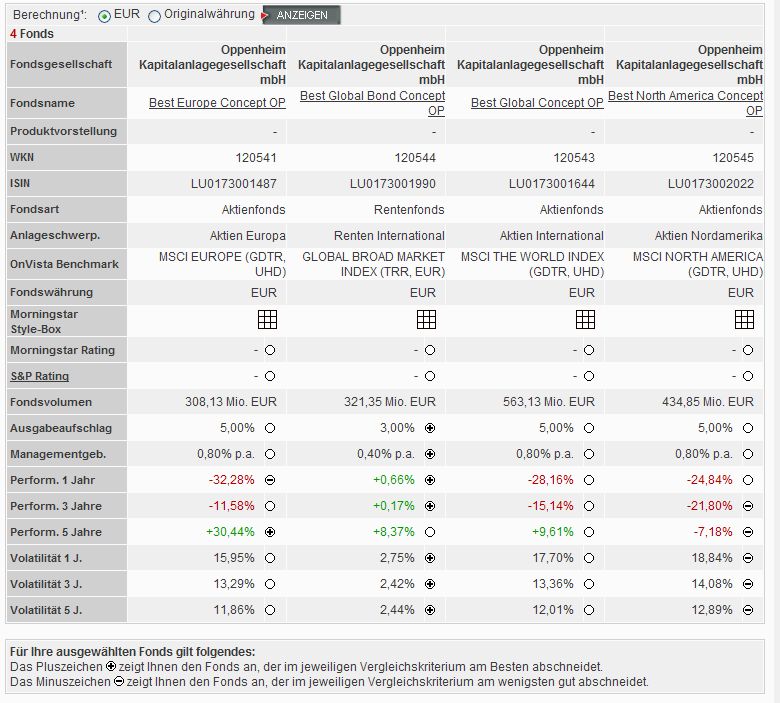The height and width of the screenshot is (703, 780).
Task: Click the Volatilität 3 J. row header
Action: [x=67, y=584]
